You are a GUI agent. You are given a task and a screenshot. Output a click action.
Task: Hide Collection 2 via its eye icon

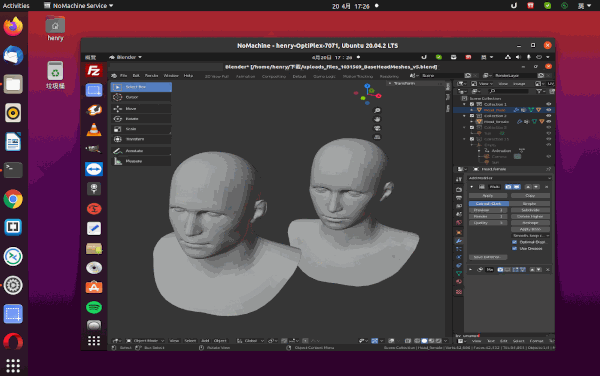(x=548, y=116)
